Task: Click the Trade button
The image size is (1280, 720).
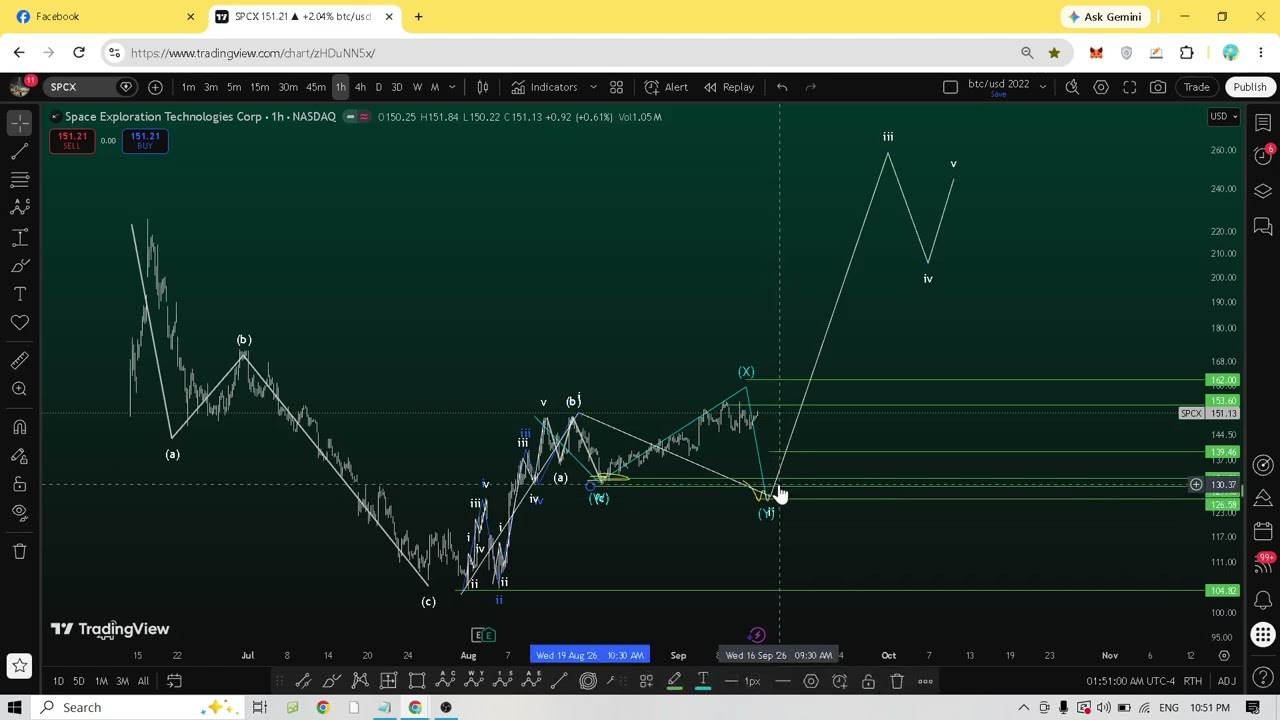Action: [x=1196, y=87]
